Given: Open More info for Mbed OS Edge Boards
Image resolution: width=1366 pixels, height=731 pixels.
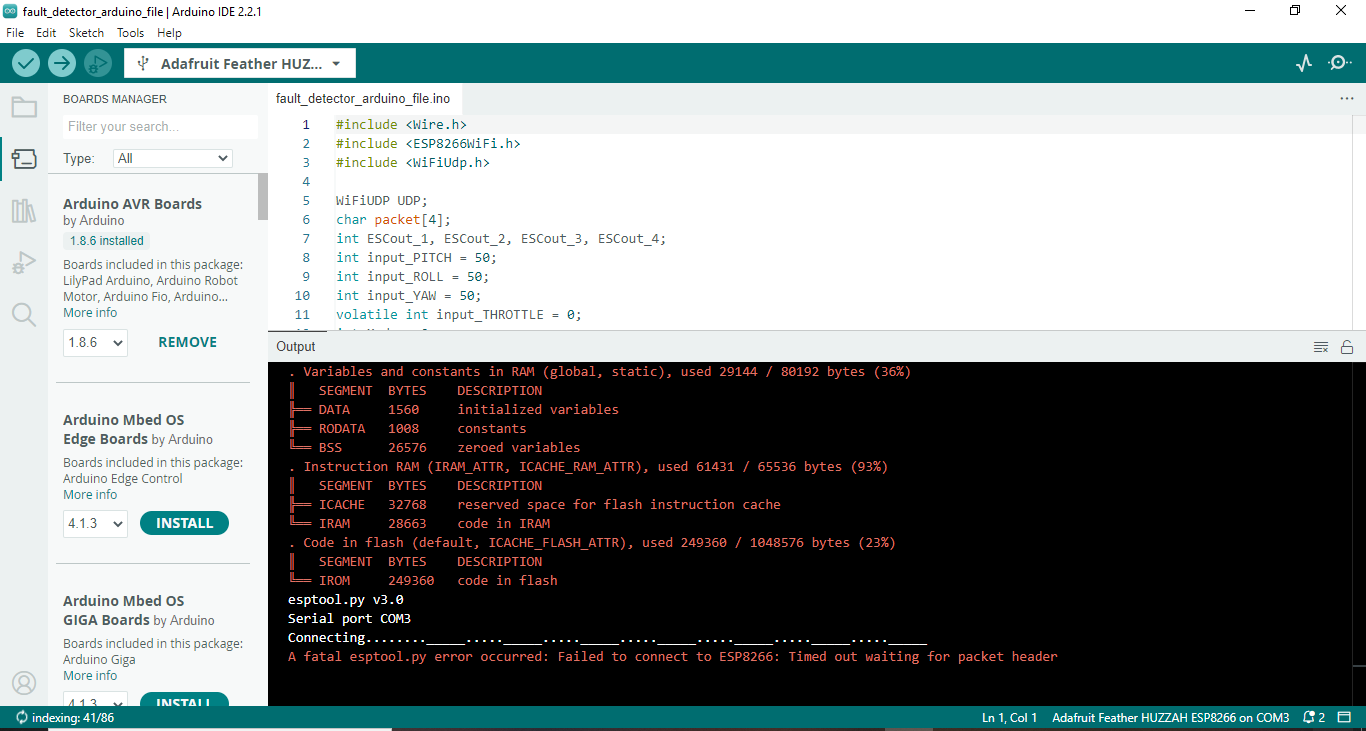Looking at the screenshot, I should coord(90,495).
